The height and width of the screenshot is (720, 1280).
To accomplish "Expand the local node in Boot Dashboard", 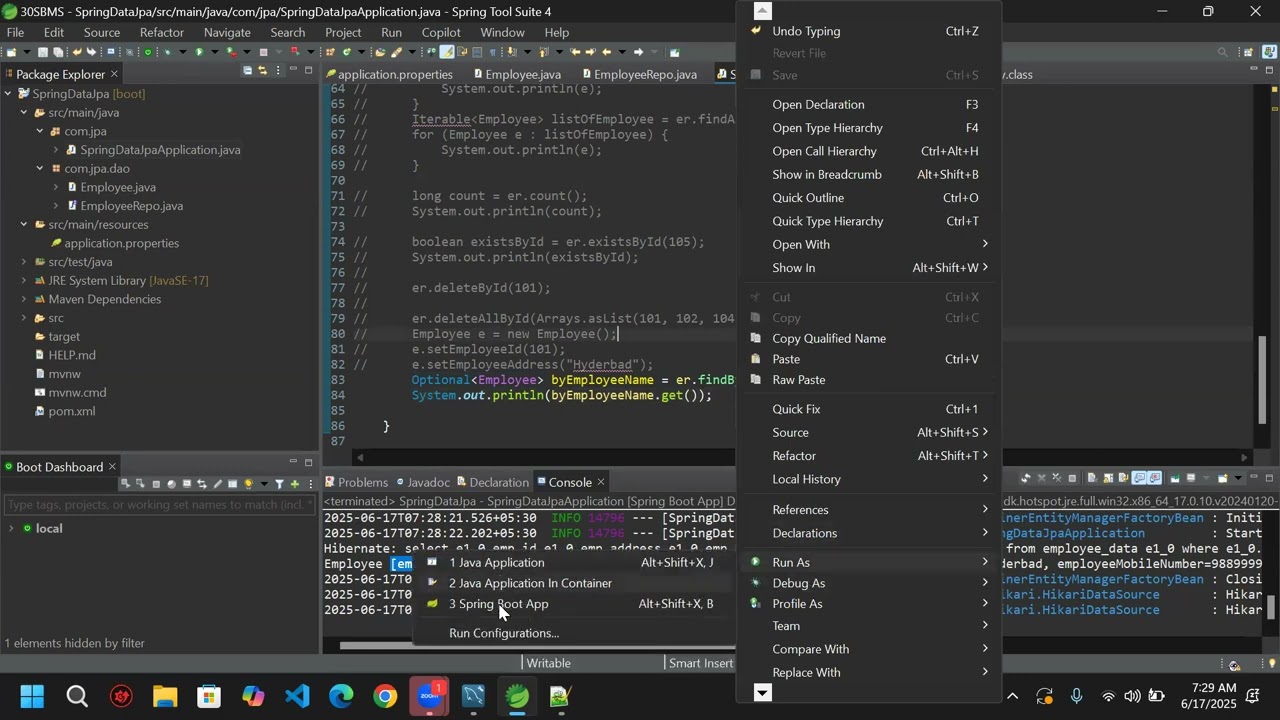I will [11, 528].
